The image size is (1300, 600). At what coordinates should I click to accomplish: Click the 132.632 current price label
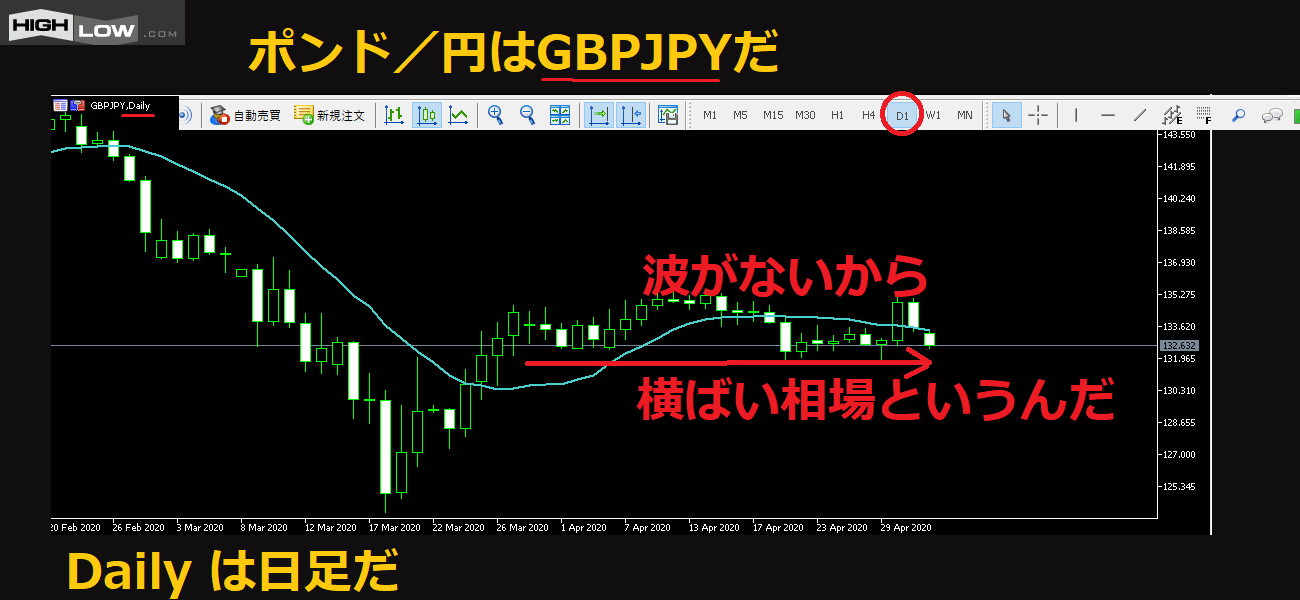coord(1180,346)
